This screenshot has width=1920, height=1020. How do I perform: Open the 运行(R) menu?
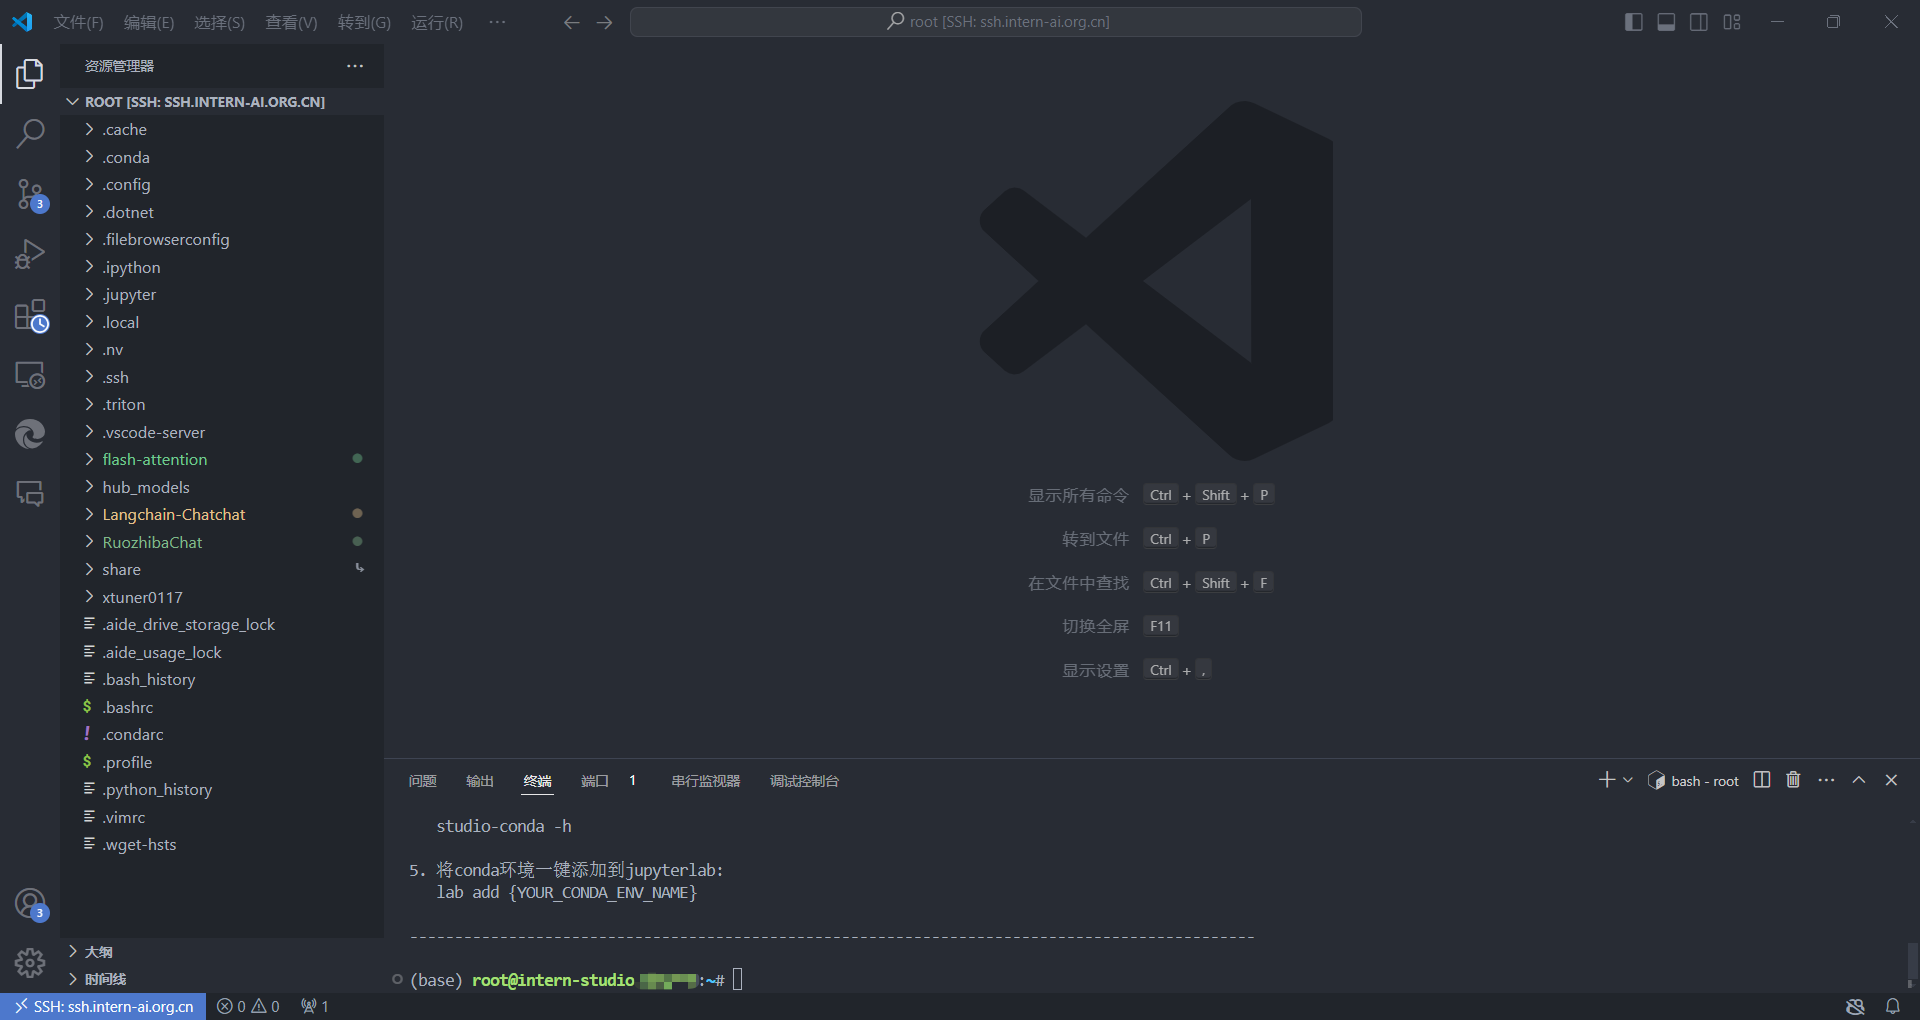click(436, 22)
